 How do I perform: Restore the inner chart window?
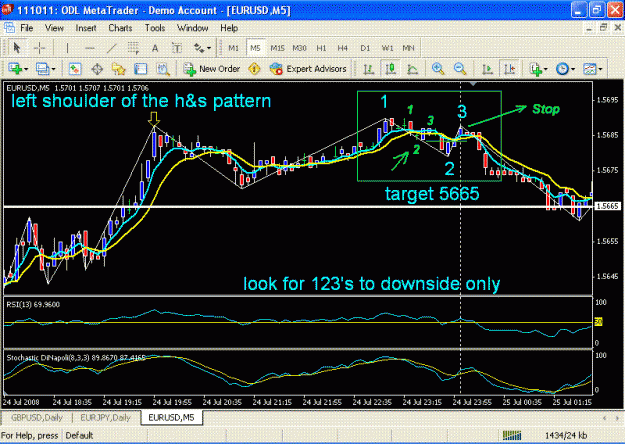603,28
